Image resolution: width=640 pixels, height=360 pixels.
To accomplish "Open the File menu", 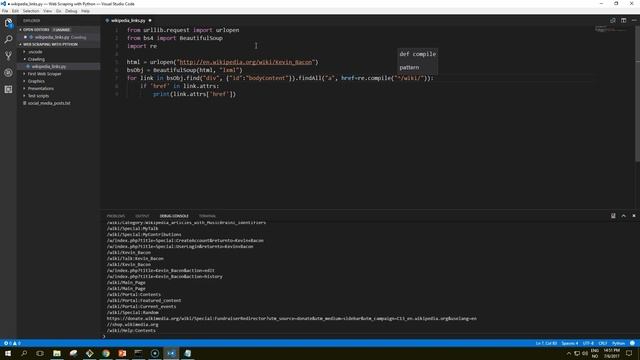I will pyautogui.click(x=5, y=11).
